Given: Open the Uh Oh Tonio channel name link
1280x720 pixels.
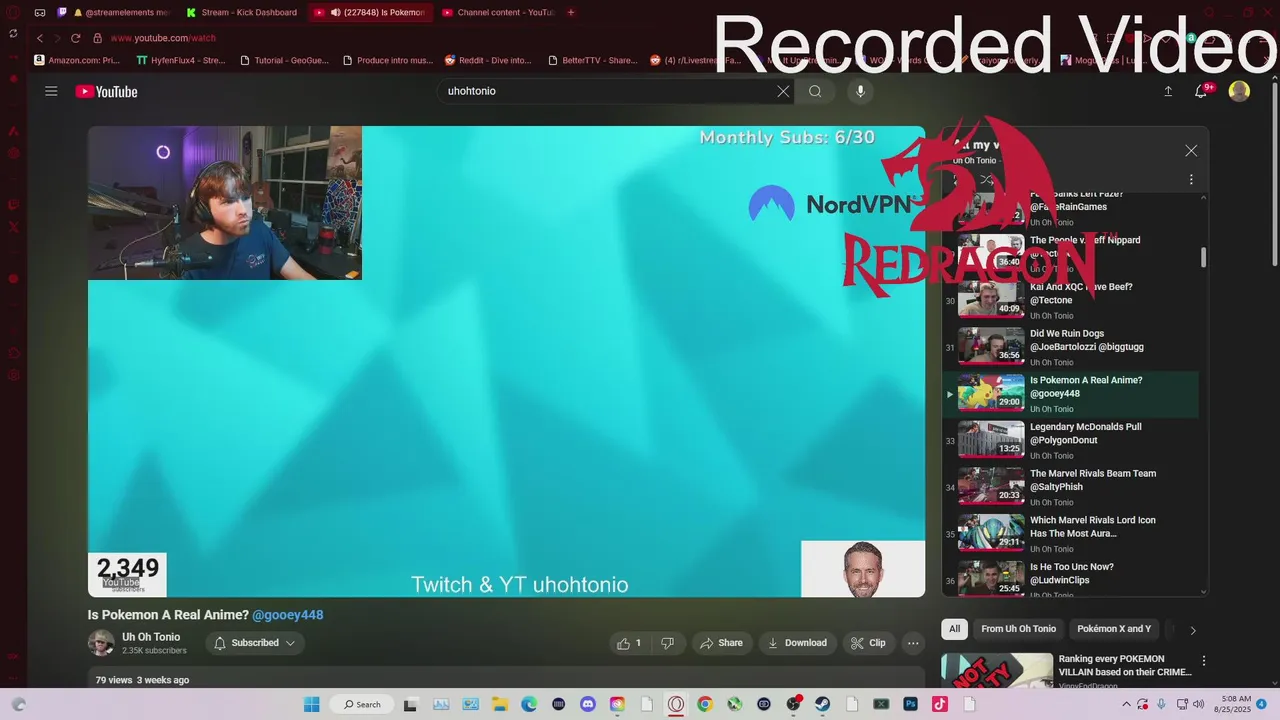Looking at the screenshot, I should click(151, 637).
